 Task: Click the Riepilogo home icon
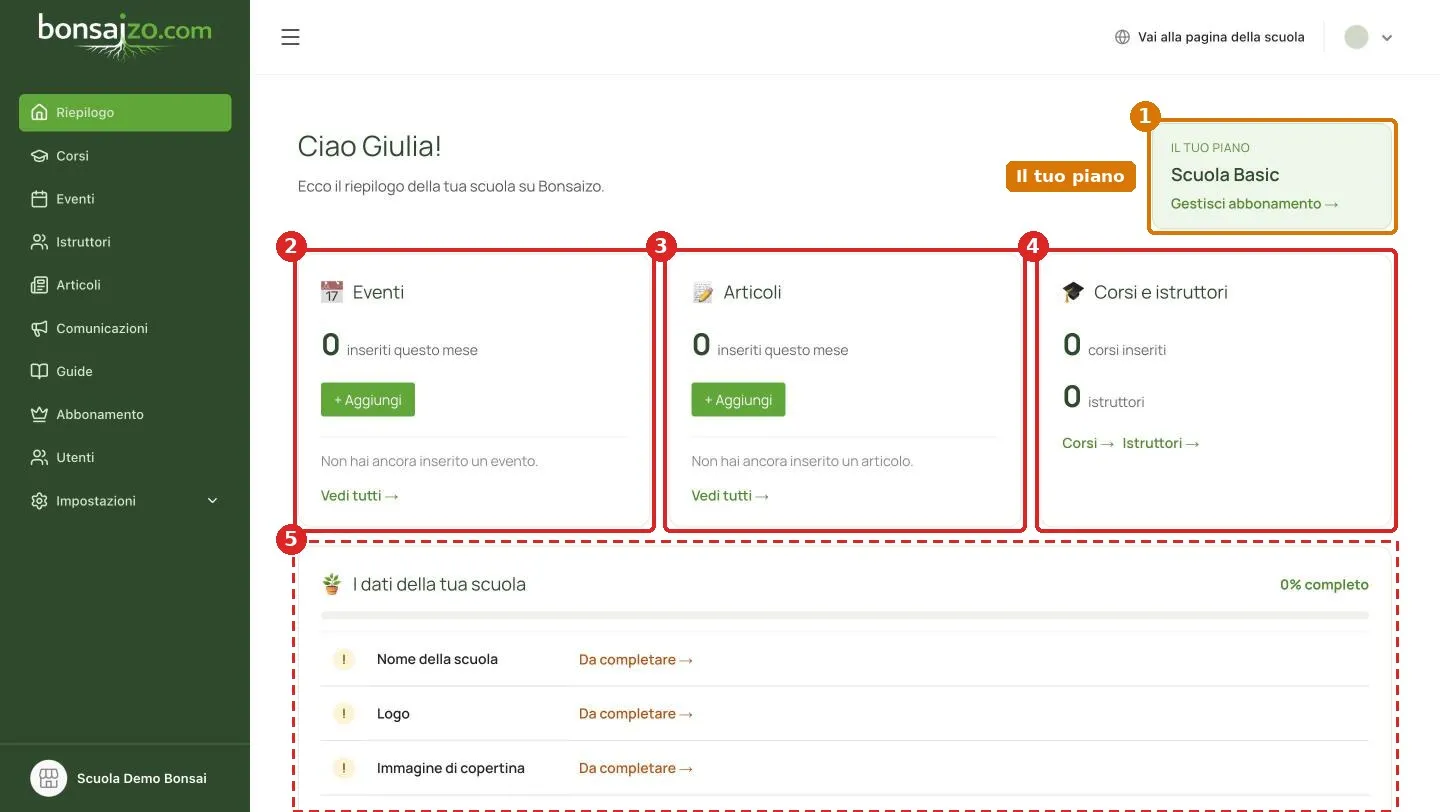[x=40, y=112]
